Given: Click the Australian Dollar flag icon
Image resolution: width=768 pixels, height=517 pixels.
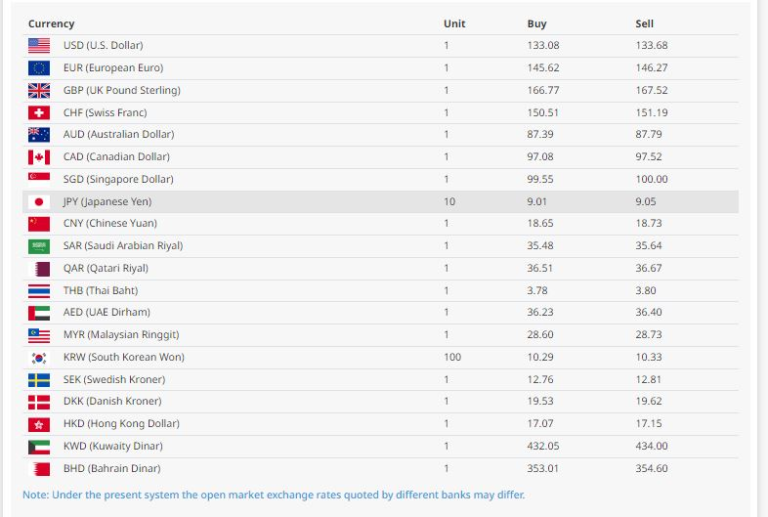Looking at the screenshot, I should point(39,135).
